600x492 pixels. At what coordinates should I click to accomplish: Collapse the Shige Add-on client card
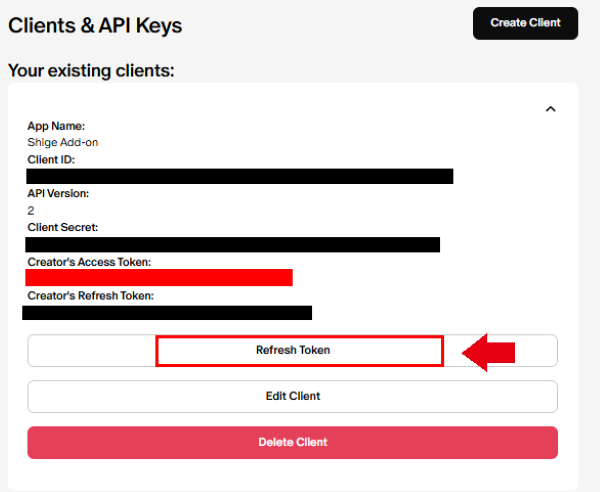tap(550, 109)
